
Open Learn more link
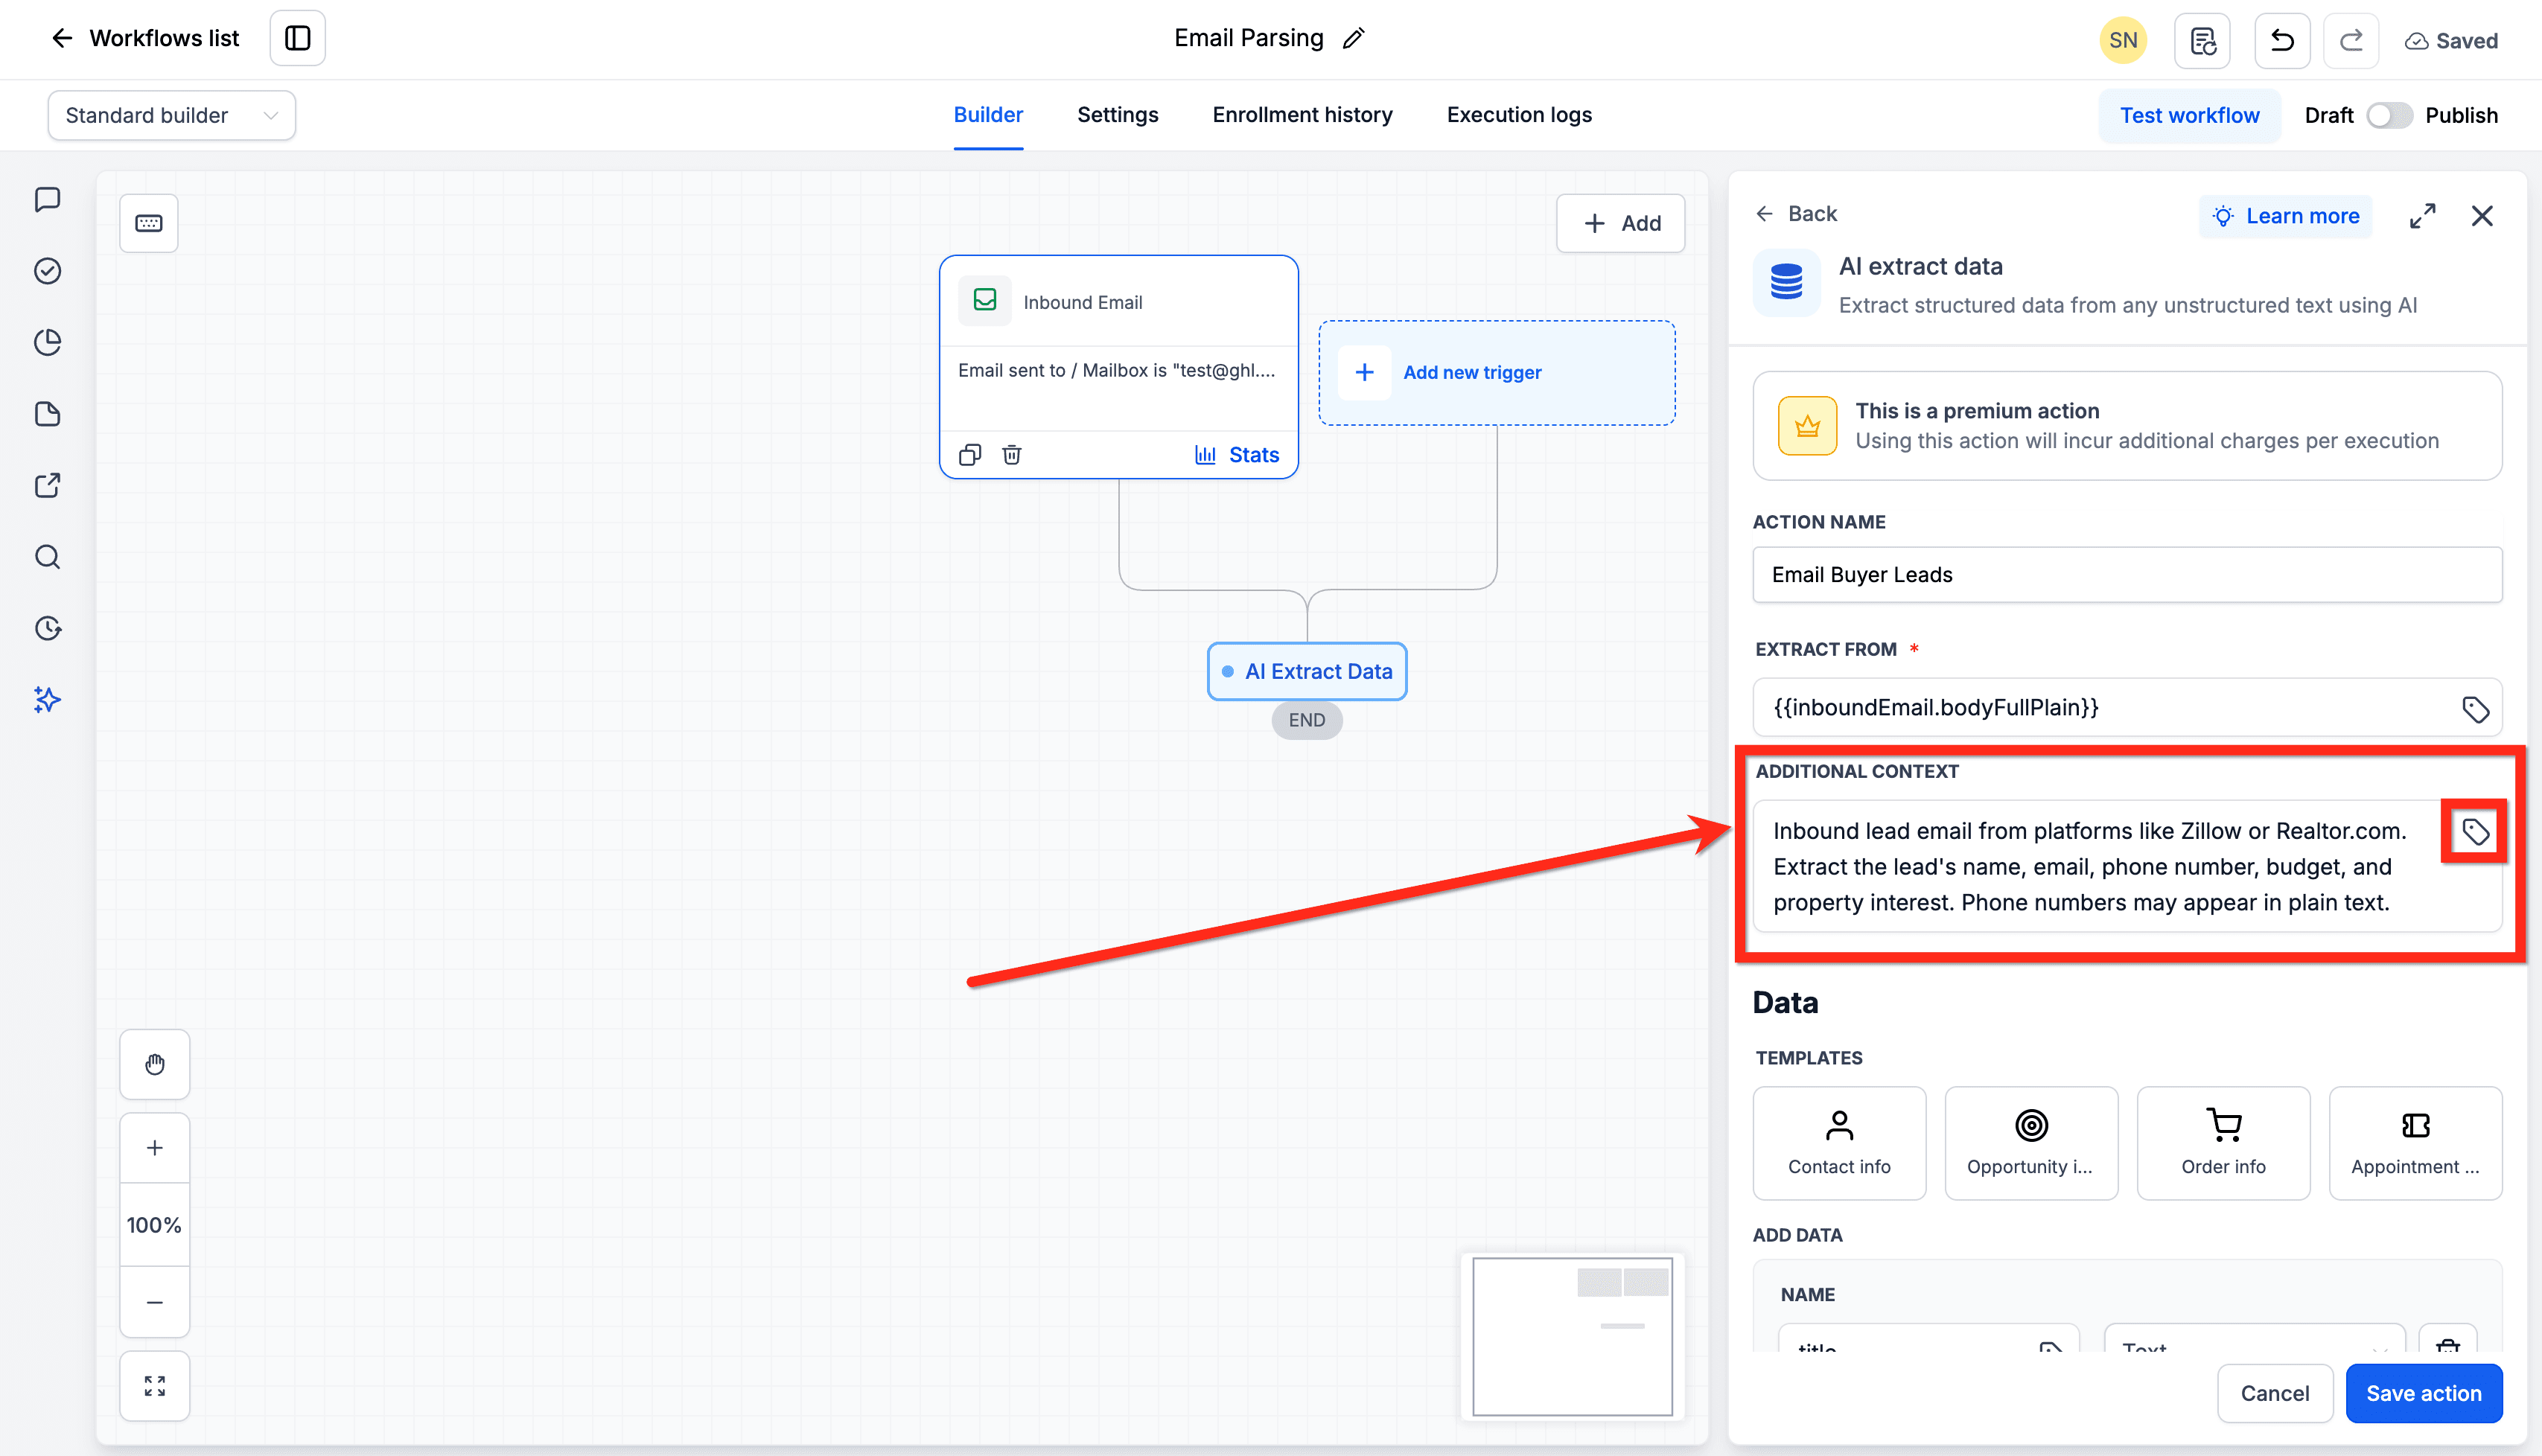pos(2285,216)
